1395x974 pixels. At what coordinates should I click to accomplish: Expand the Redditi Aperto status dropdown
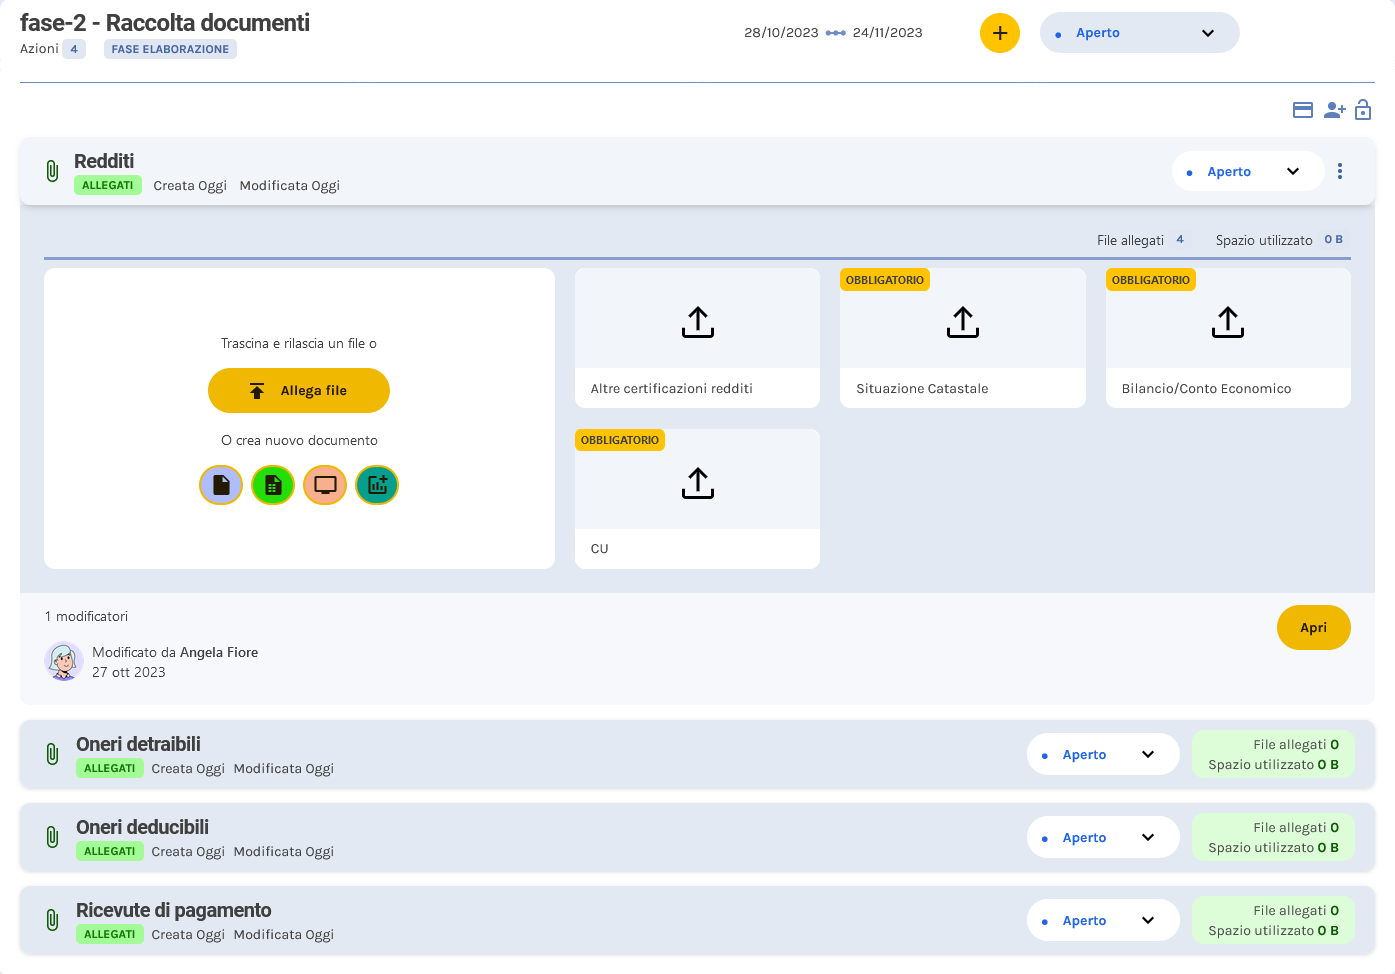pyautogui.click(x=1247, y=171)
